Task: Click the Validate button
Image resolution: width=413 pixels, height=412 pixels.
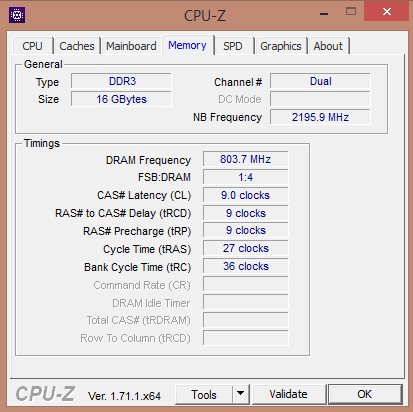Action: point(289,394)
